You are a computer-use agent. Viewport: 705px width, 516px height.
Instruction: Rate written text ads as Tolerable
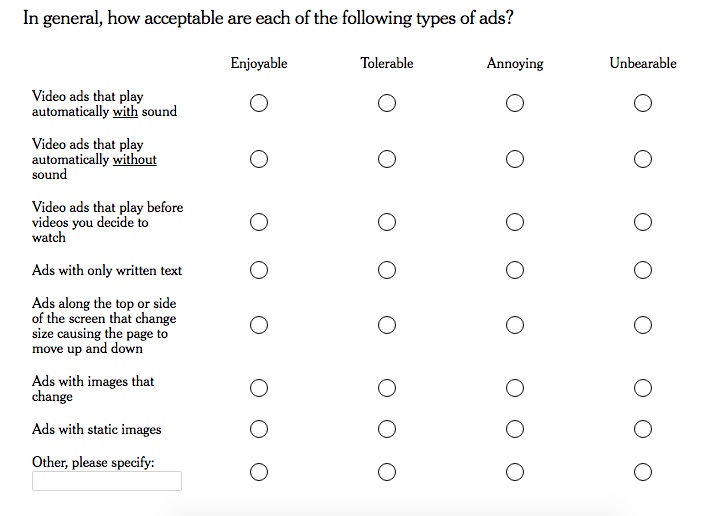click(387, 270)
